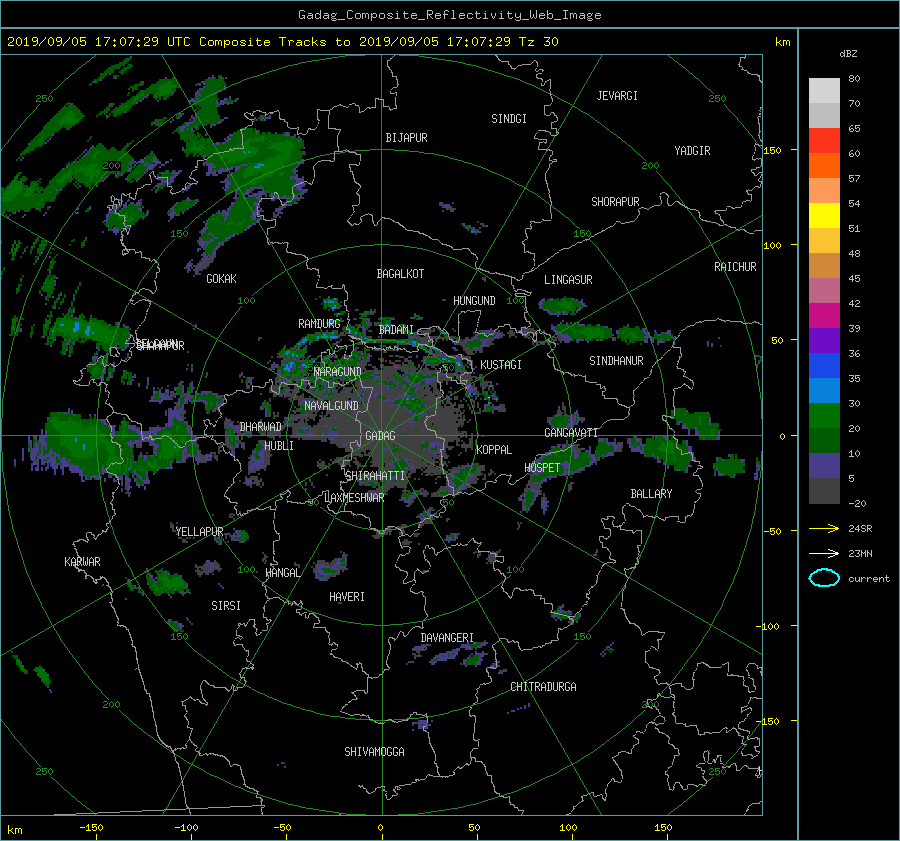Viewport: 900px width, 841px height.
Task: Select the 70-80 dBZ light gray swatch
Action: point(824,91)
